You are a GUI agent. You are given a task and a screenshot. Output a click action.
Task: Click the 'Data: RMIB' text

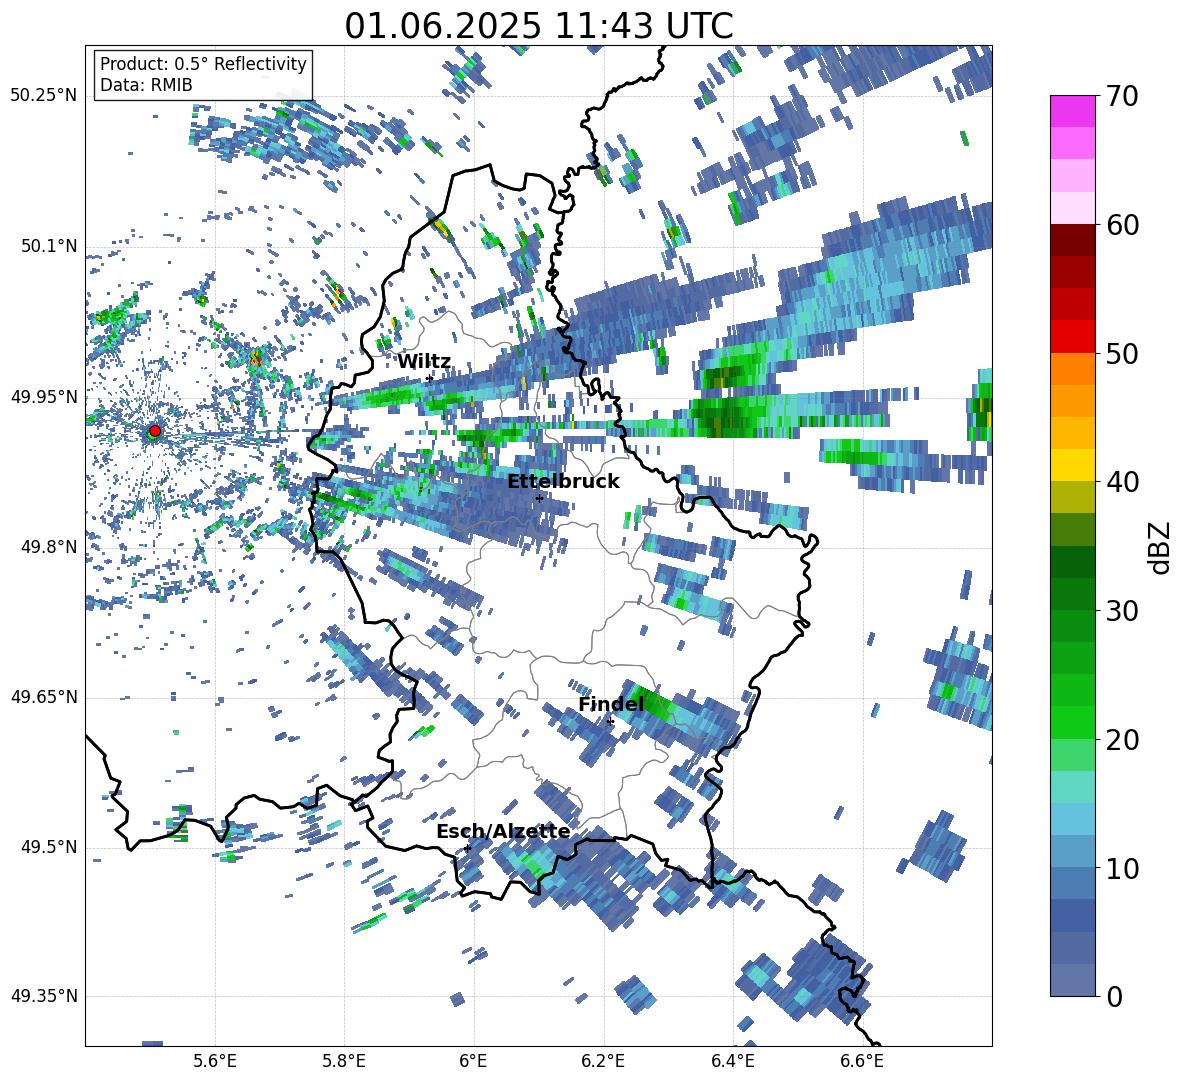point(146,85)
